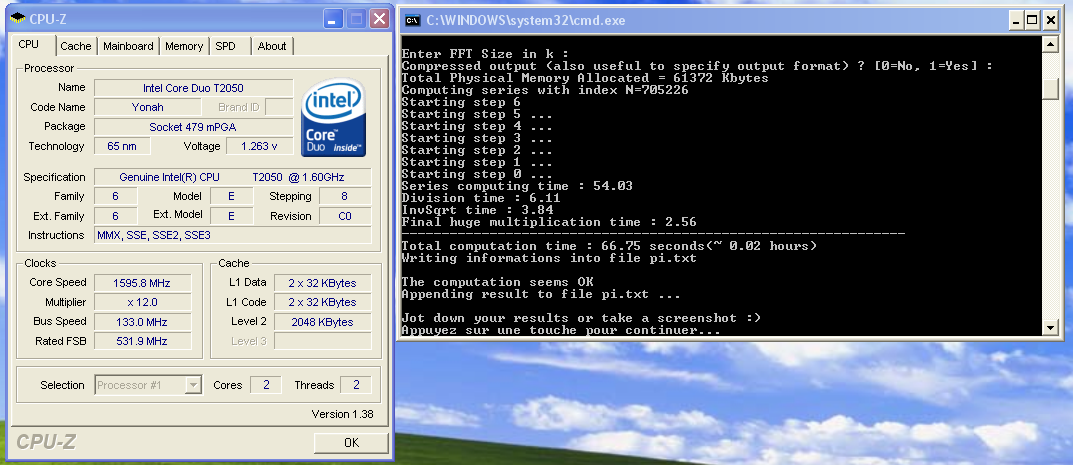This screenshot has height=465, width=1073.
Task: Click the line 'Total computation time : 66.75 seconds'
Action: [609, 246]
